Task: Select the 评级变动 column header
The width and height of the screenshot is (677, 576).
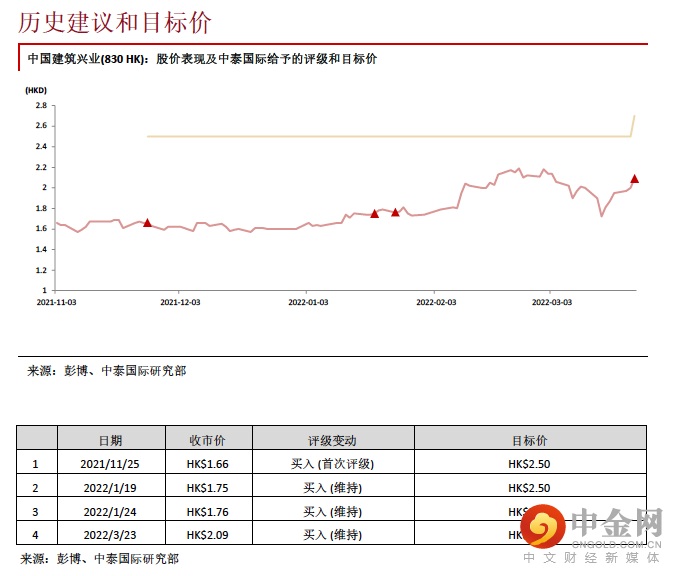Action: pos(332,440)
